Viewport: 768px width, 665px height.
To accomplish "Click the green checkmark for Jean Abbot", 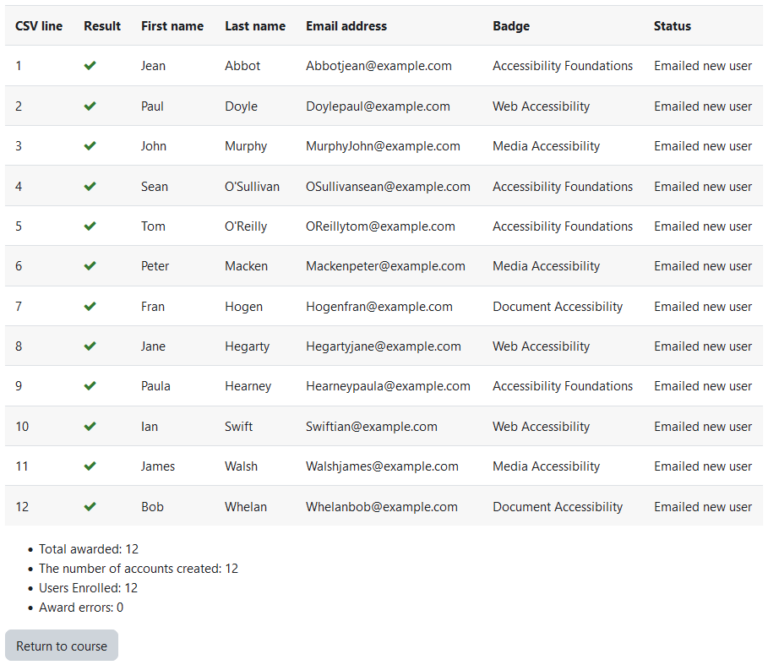I will click(x=90, y=66).
